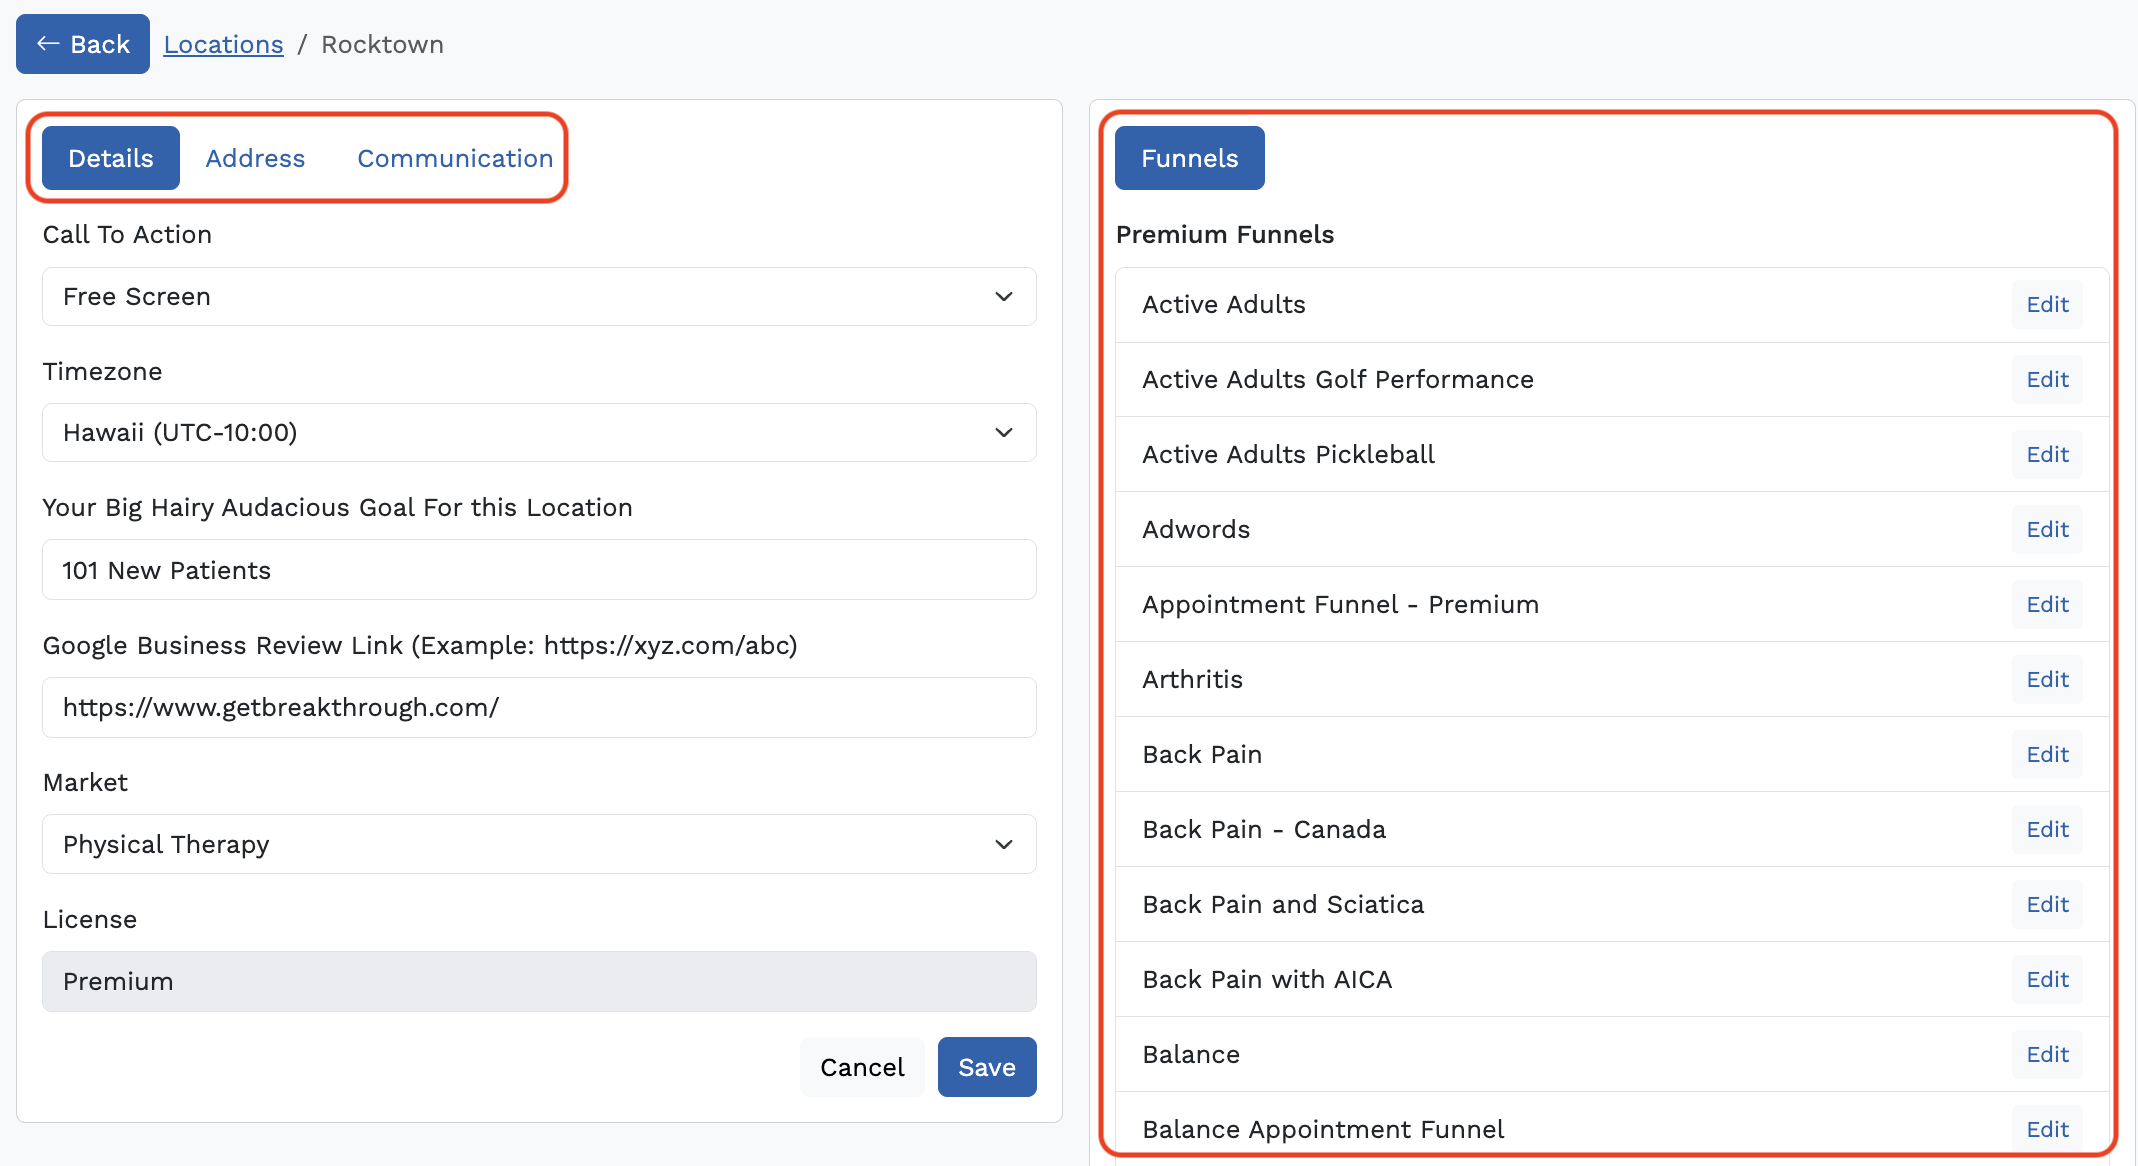
Task: Expand the Market dropdown
Action: click(539, 844)
